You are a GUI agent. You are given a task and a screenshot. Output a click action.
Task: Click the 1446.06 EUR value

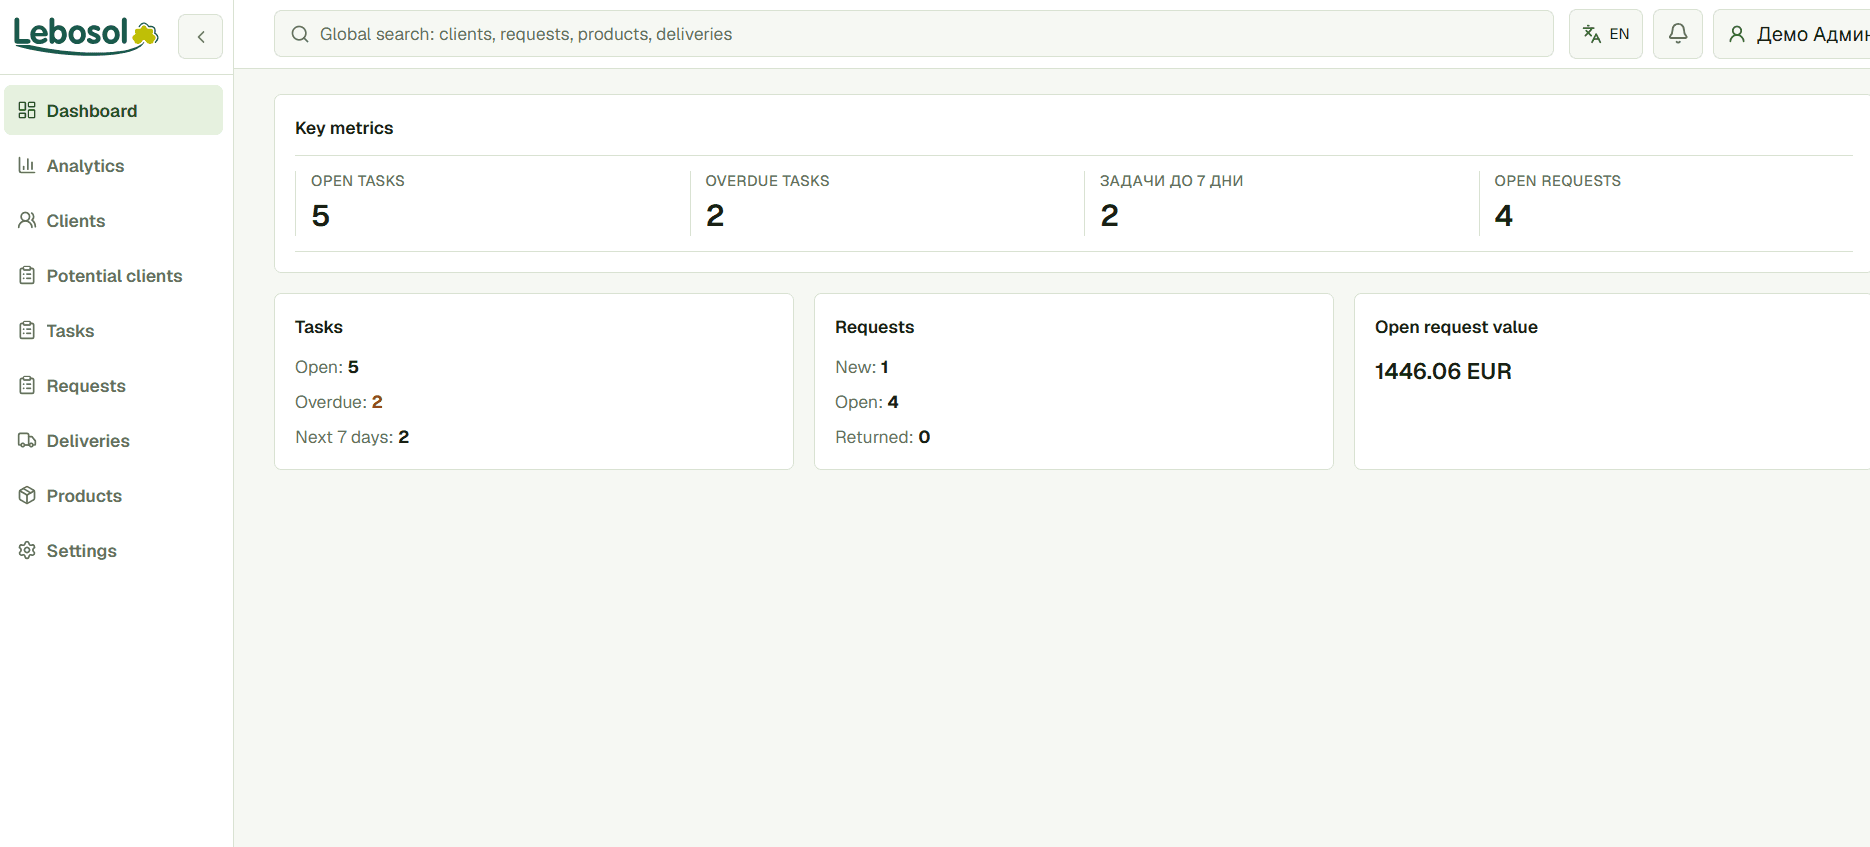pyautogui.click(x=1443, y=371)
